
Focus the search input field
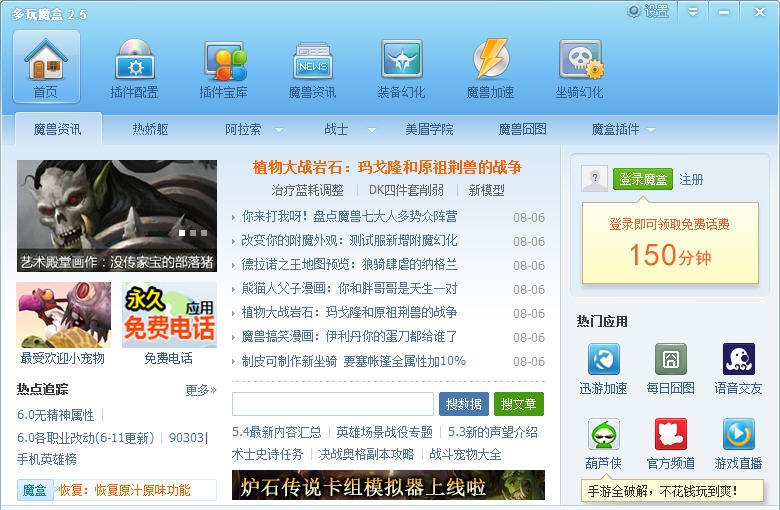click(333, 404)
